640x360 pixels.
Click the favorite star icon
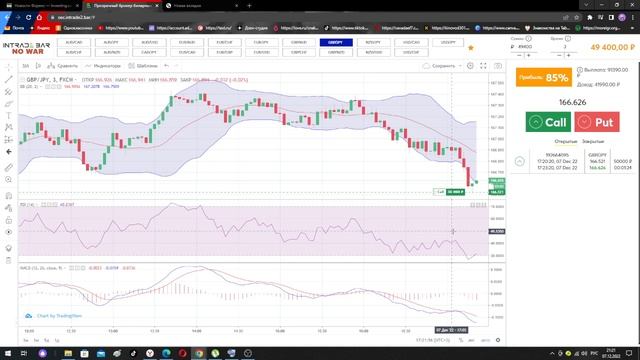[471, 48]
